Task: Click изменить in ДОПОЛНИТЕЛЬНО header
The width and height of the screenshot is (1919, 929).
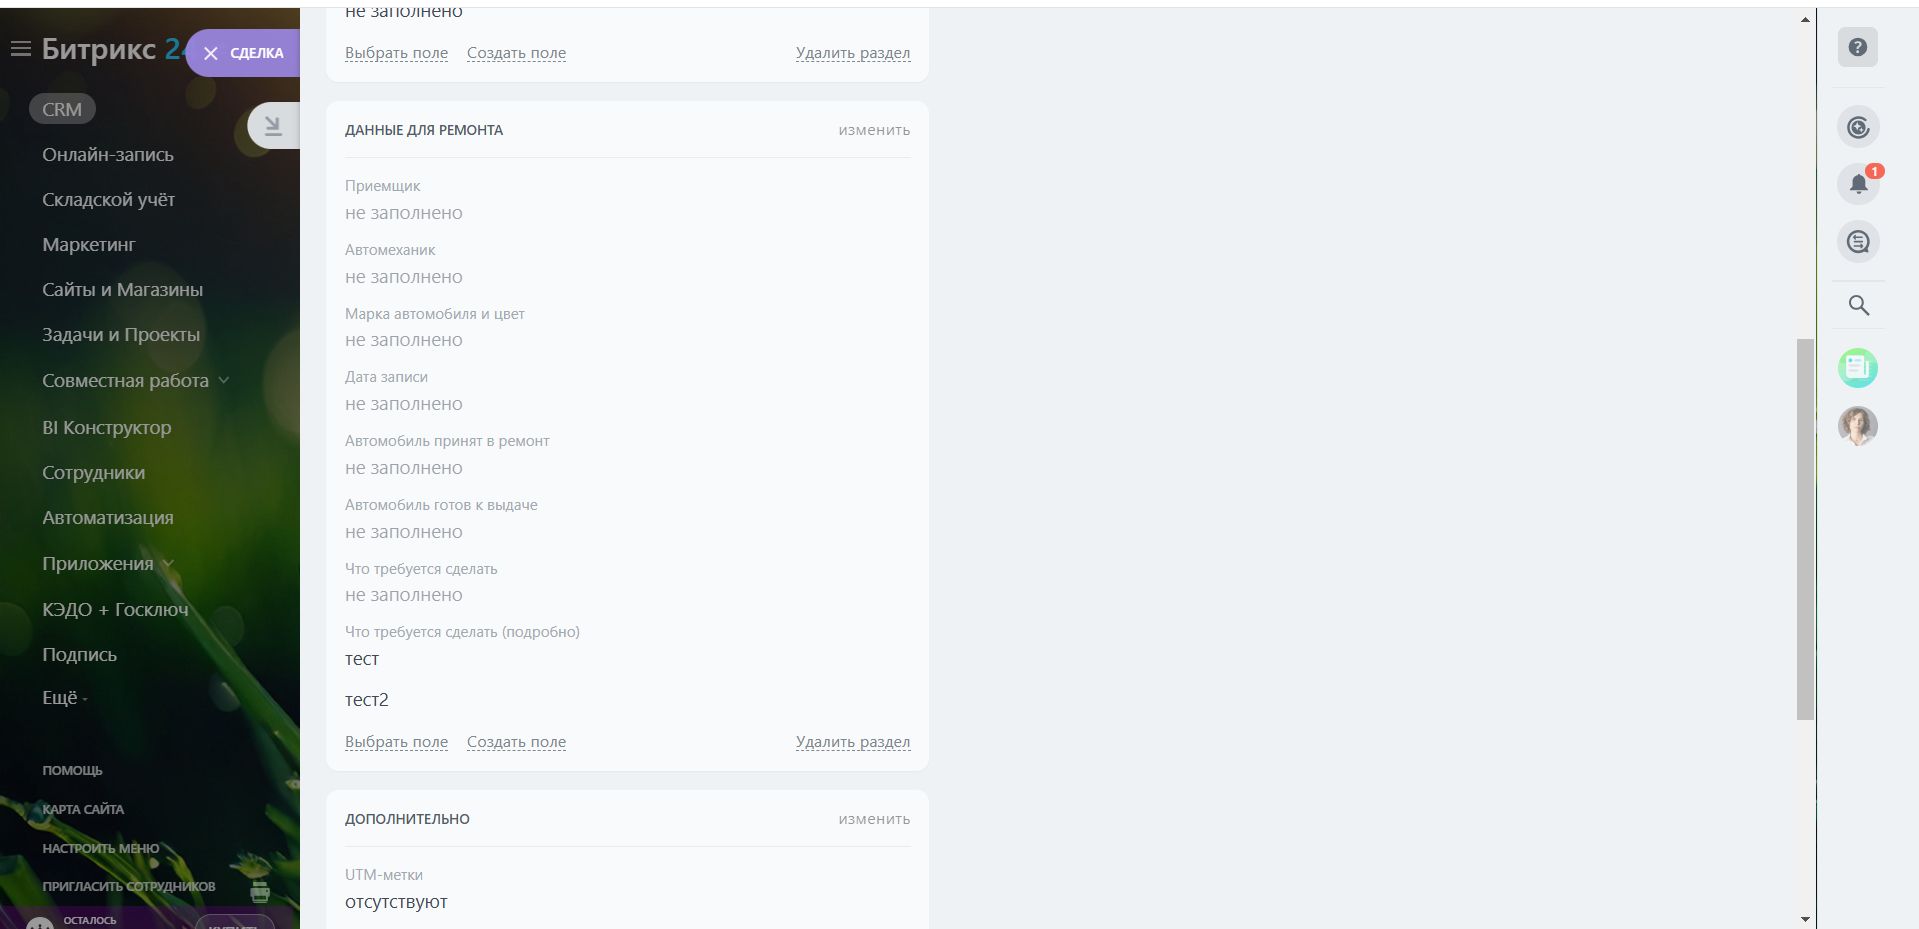Action: [x=874, y=819]
